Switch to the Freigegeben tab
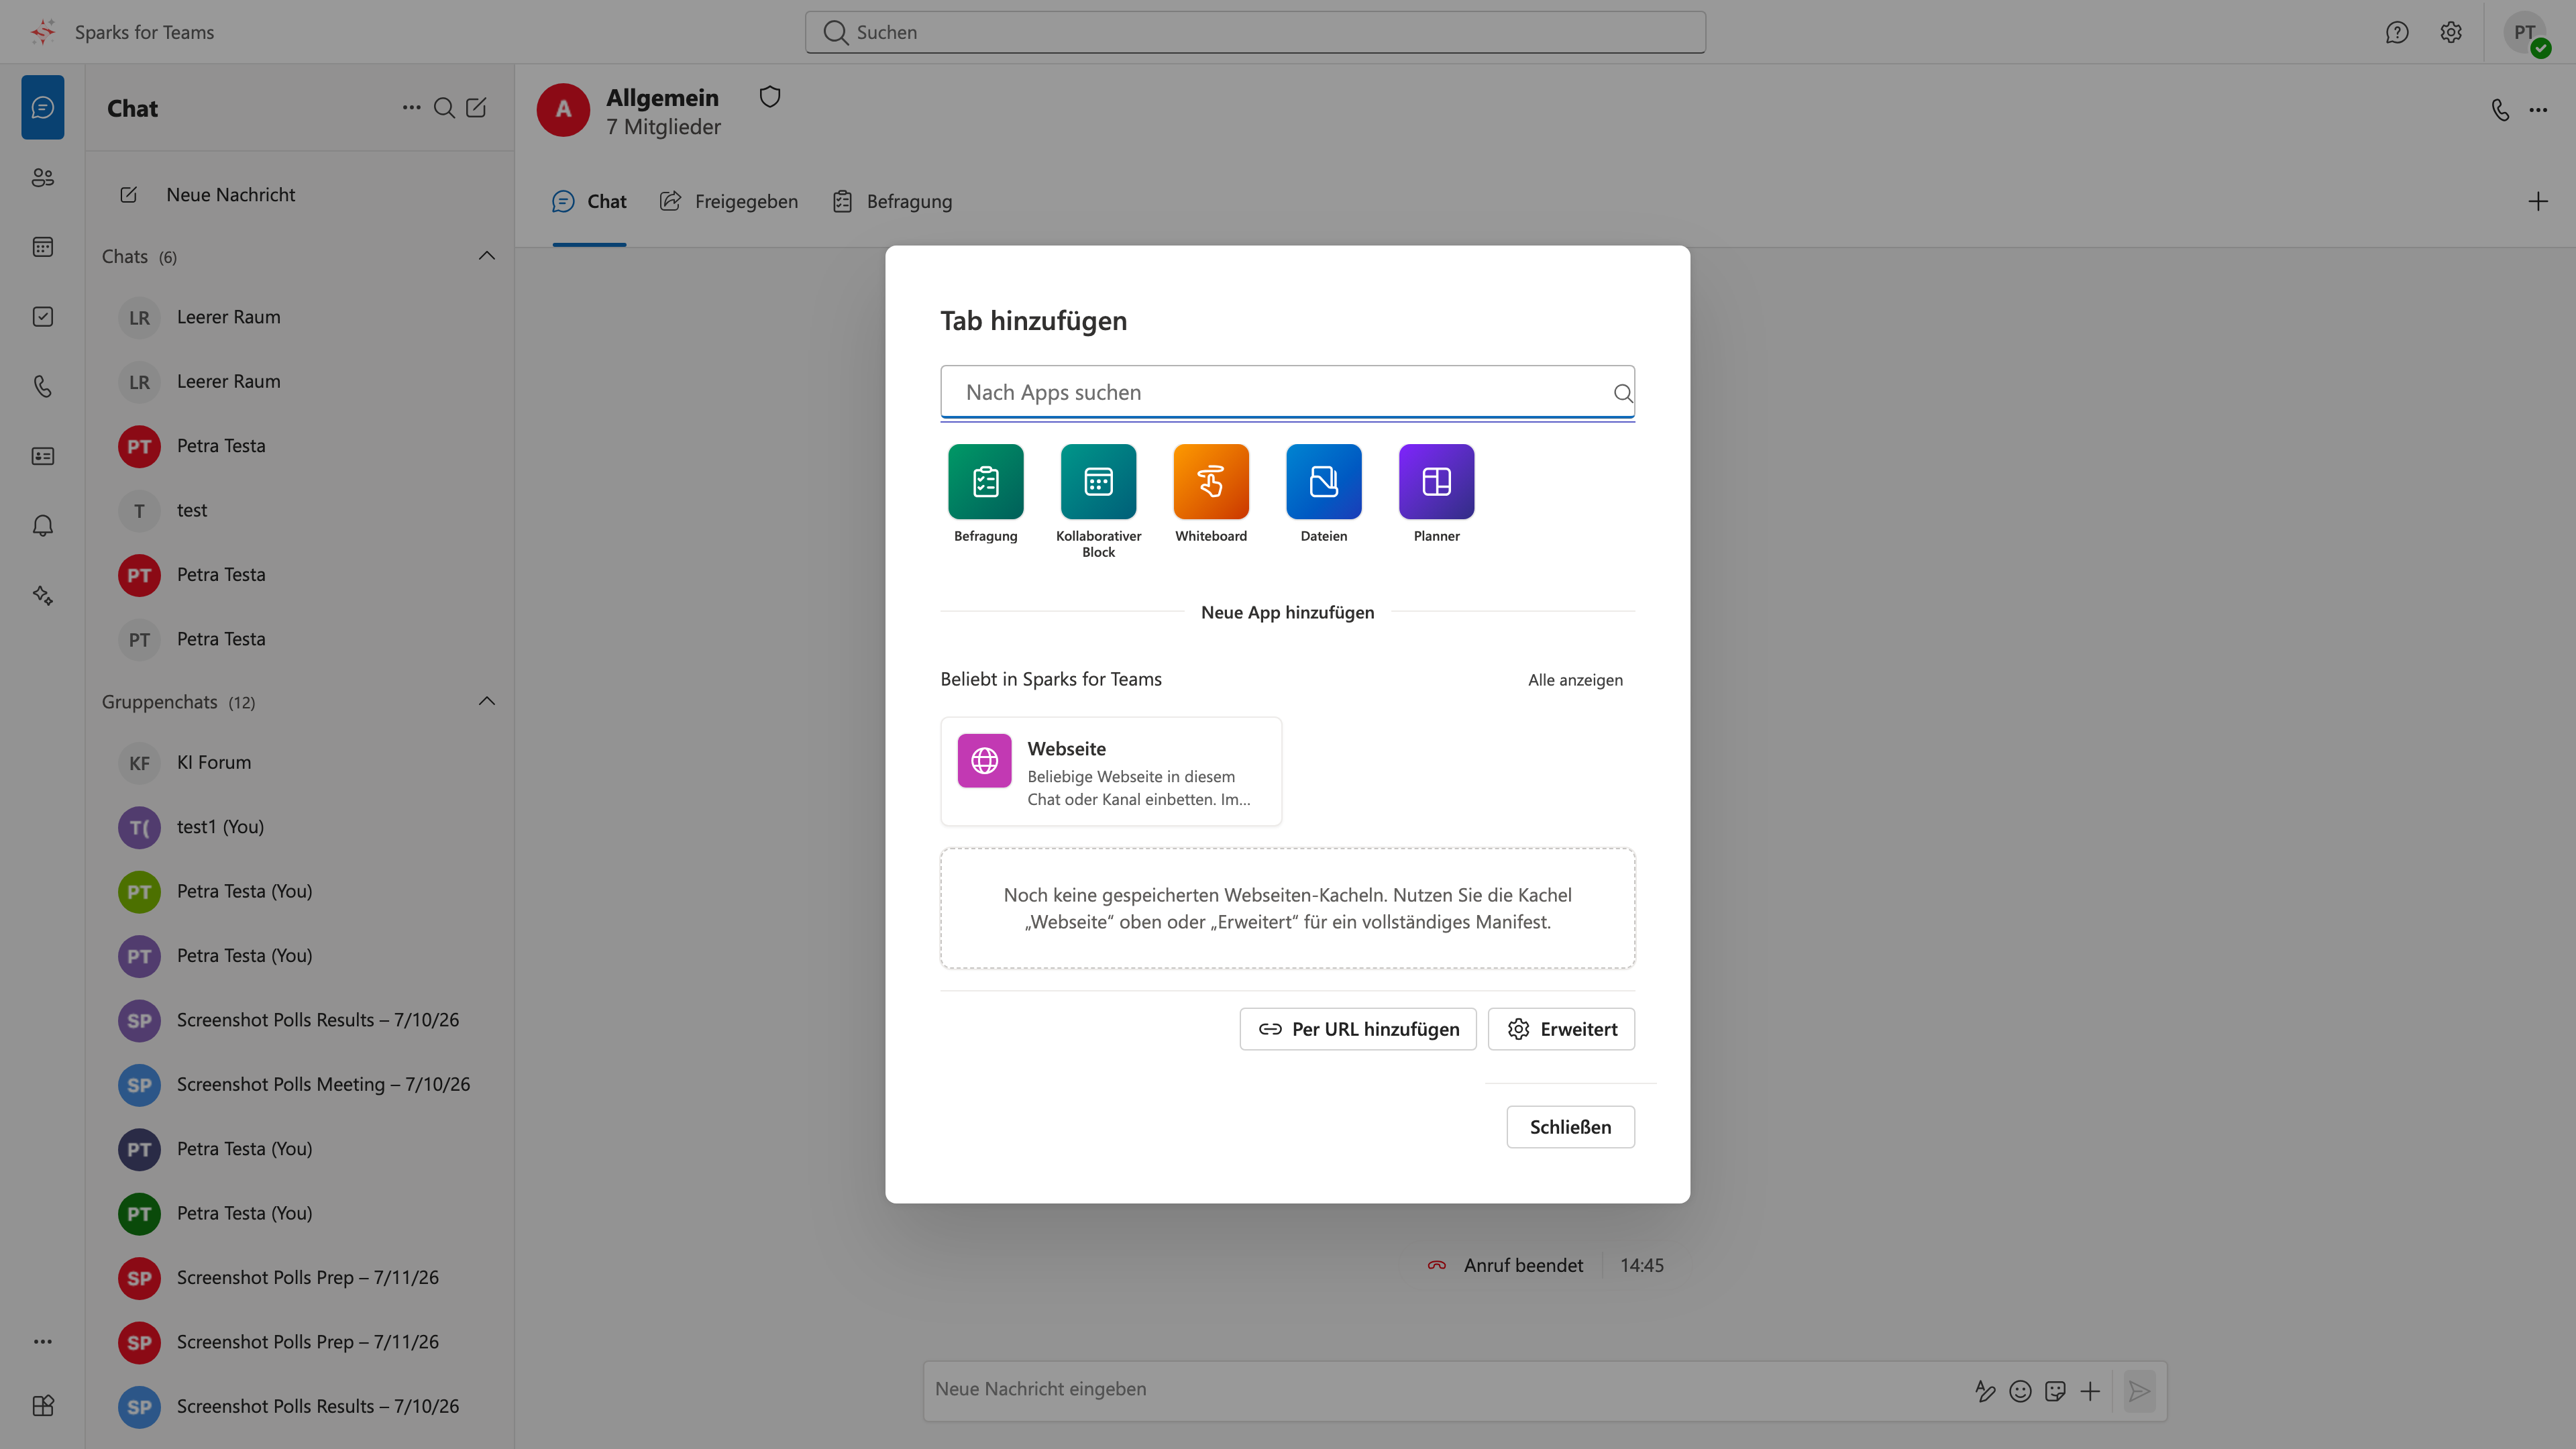Screen dimensions: 2576x1449 point(728,202)
